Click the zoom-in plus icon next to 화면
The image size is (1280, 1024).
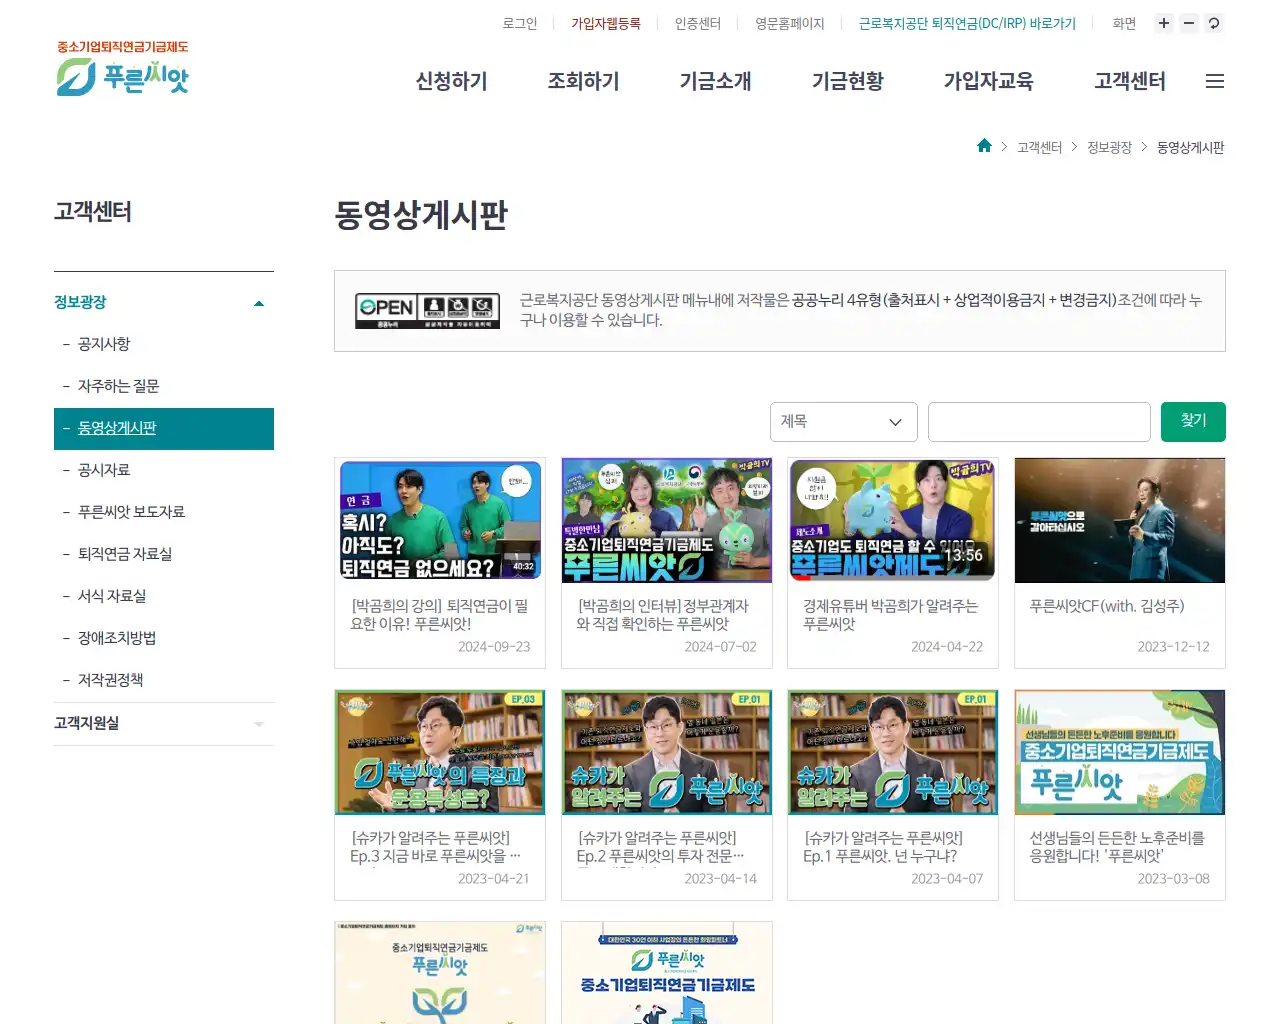pyautogui.click(x=1163, y=23)
